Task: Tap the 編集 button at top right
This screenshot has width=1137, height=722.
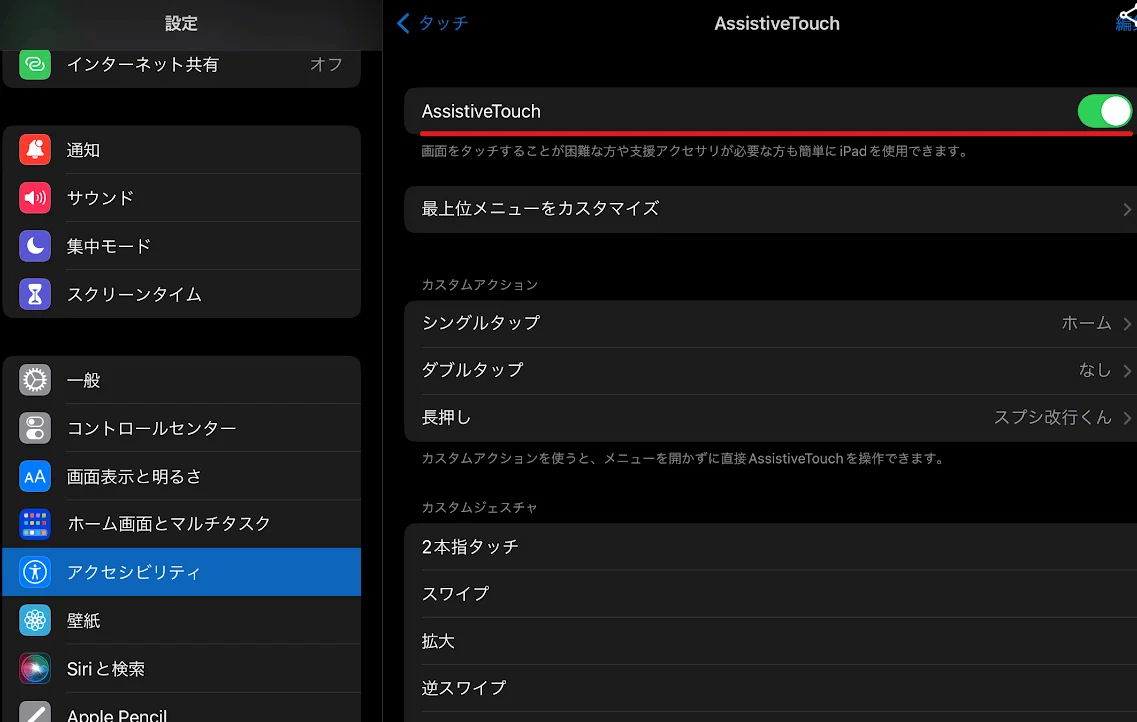Action: [1126, 23]
